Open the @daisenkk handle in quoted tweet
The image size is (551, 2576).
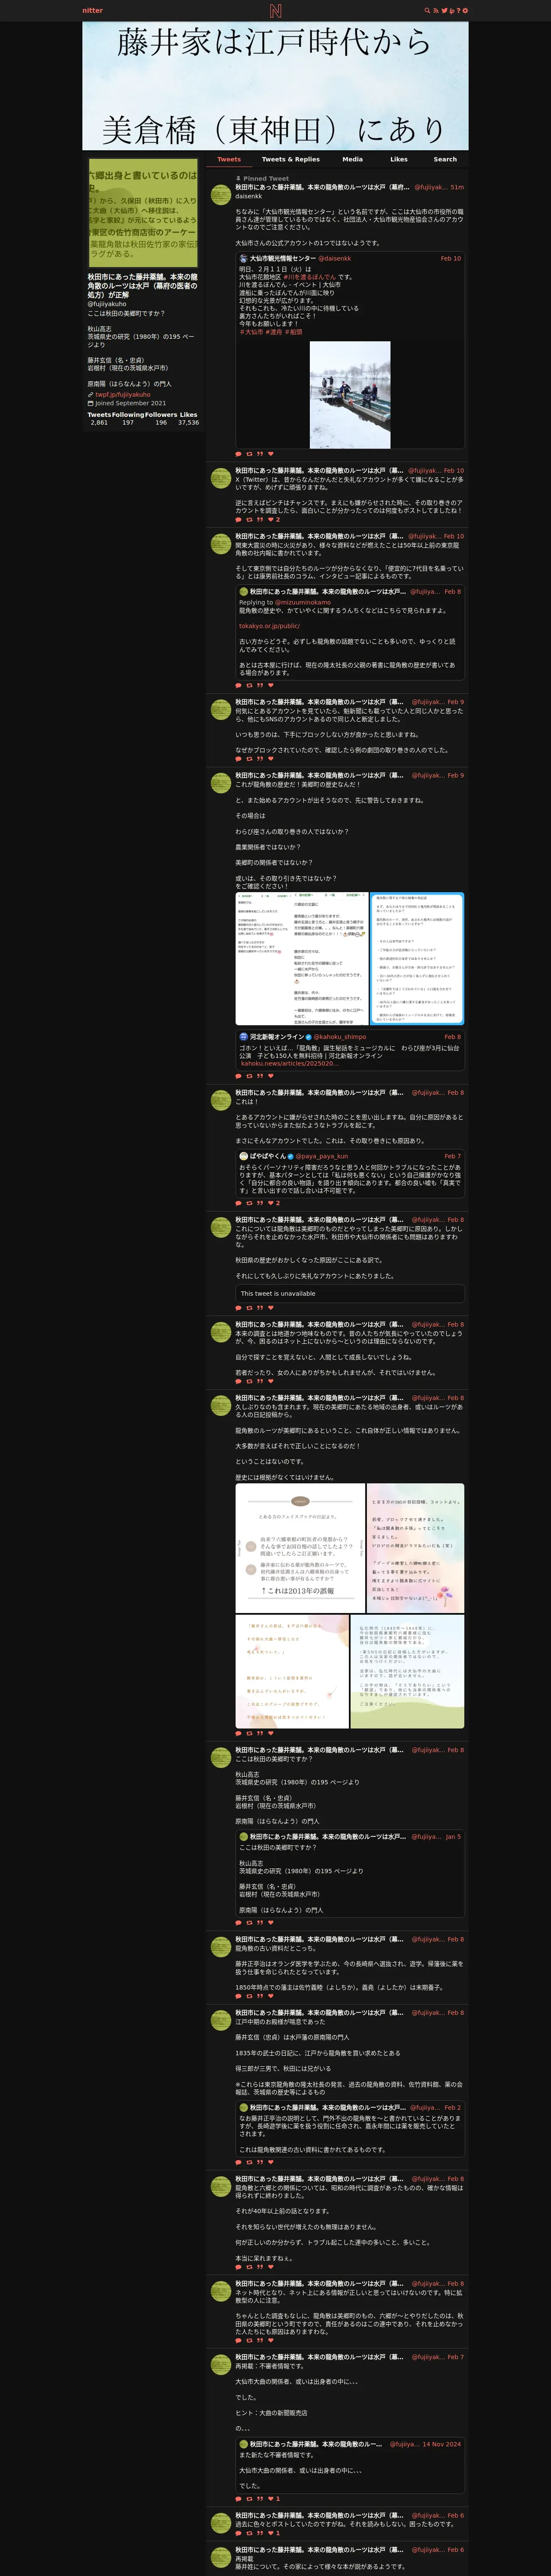[x=335, y=259]
